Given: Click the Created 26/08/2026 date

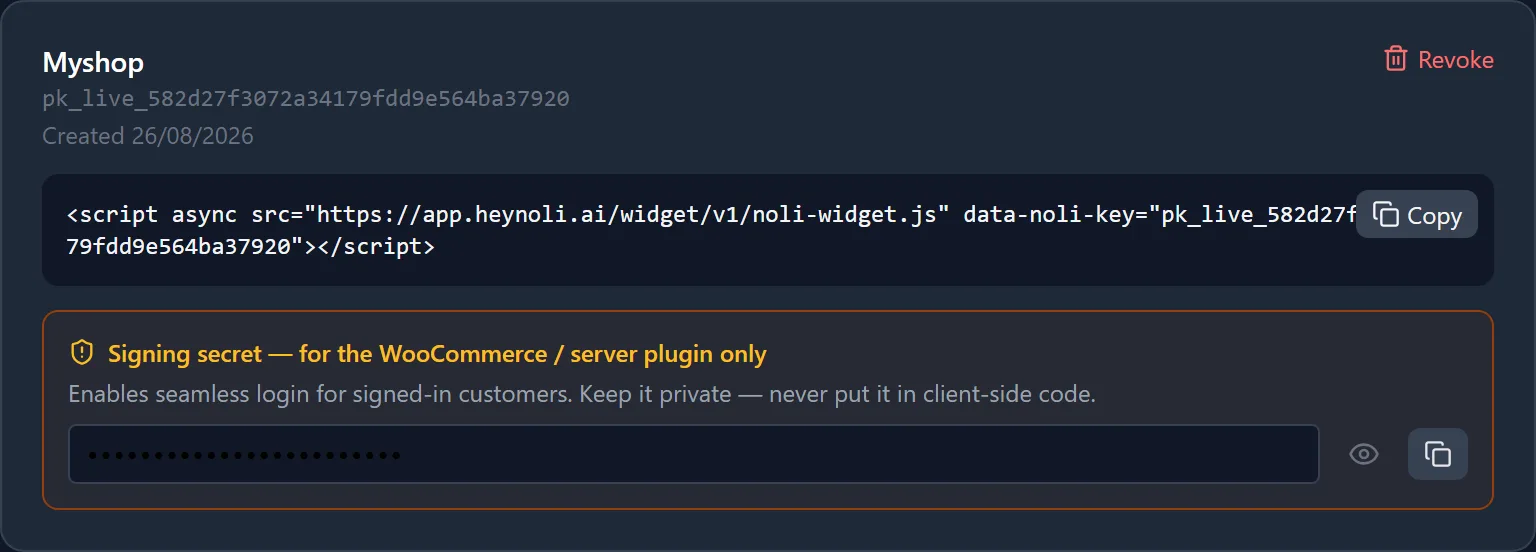Looking at the screenshot, I should (x=148, y=136).
